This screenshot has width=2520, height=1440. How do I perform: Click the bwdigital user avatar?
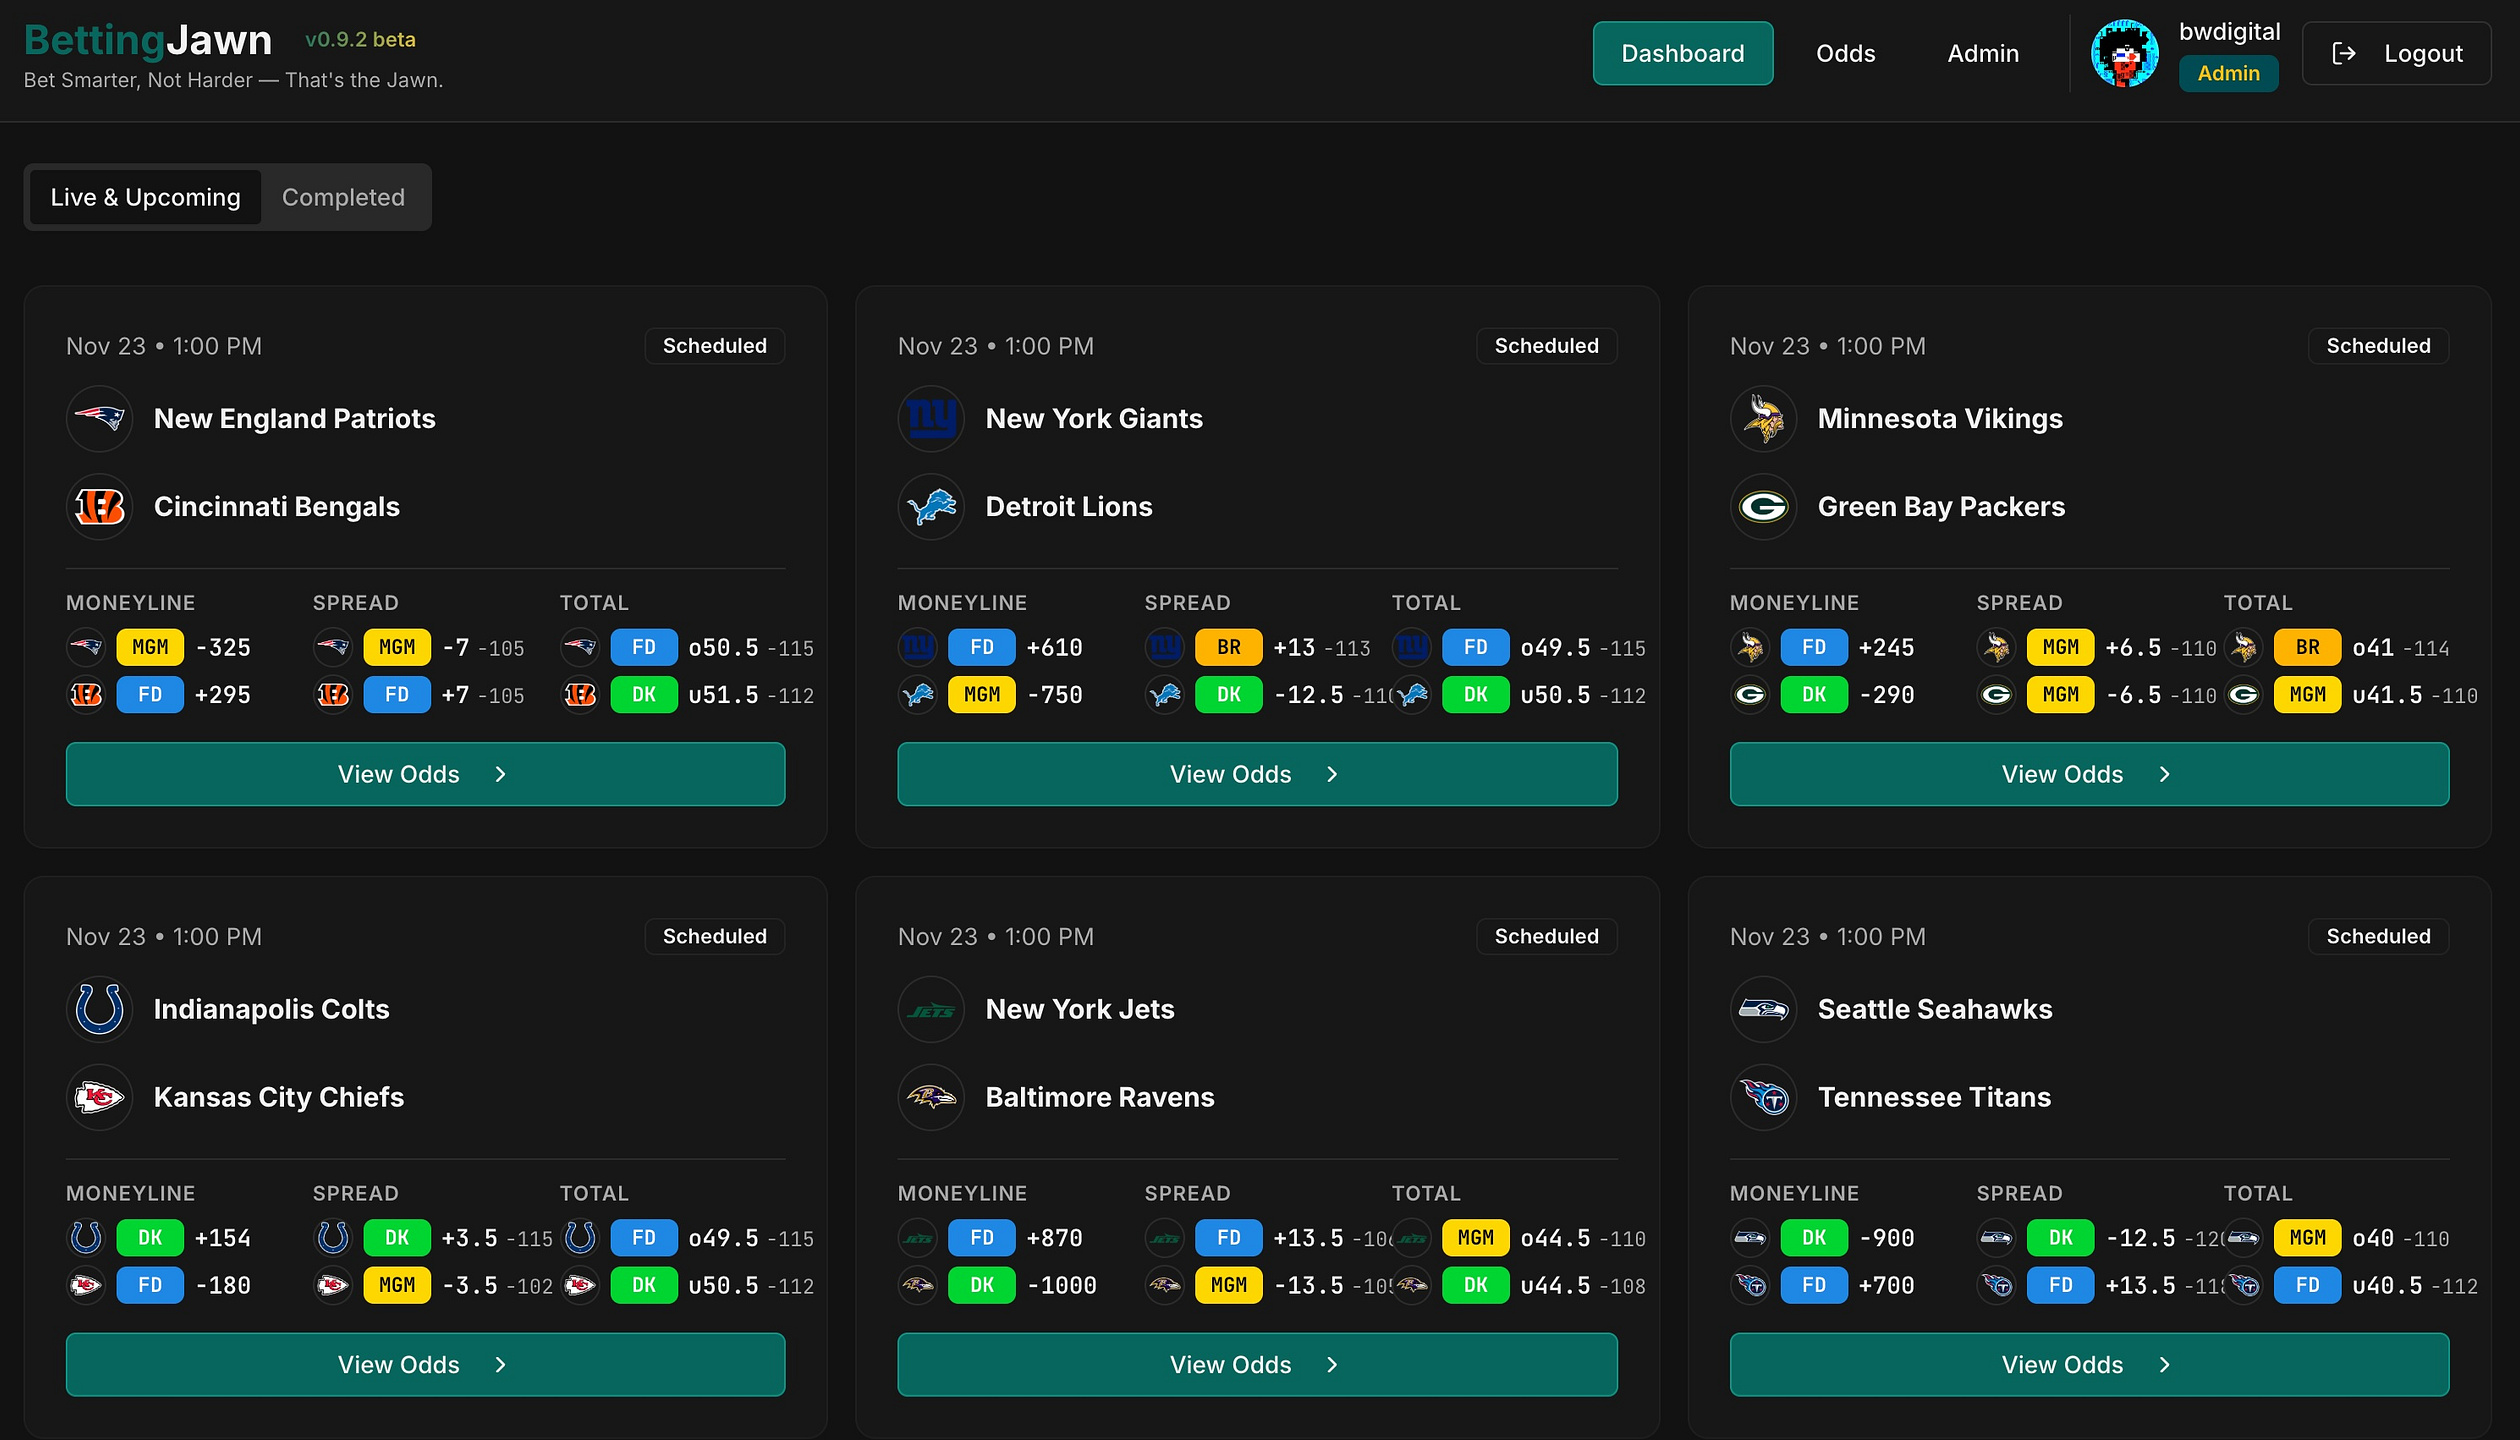tap(2125, 54)
